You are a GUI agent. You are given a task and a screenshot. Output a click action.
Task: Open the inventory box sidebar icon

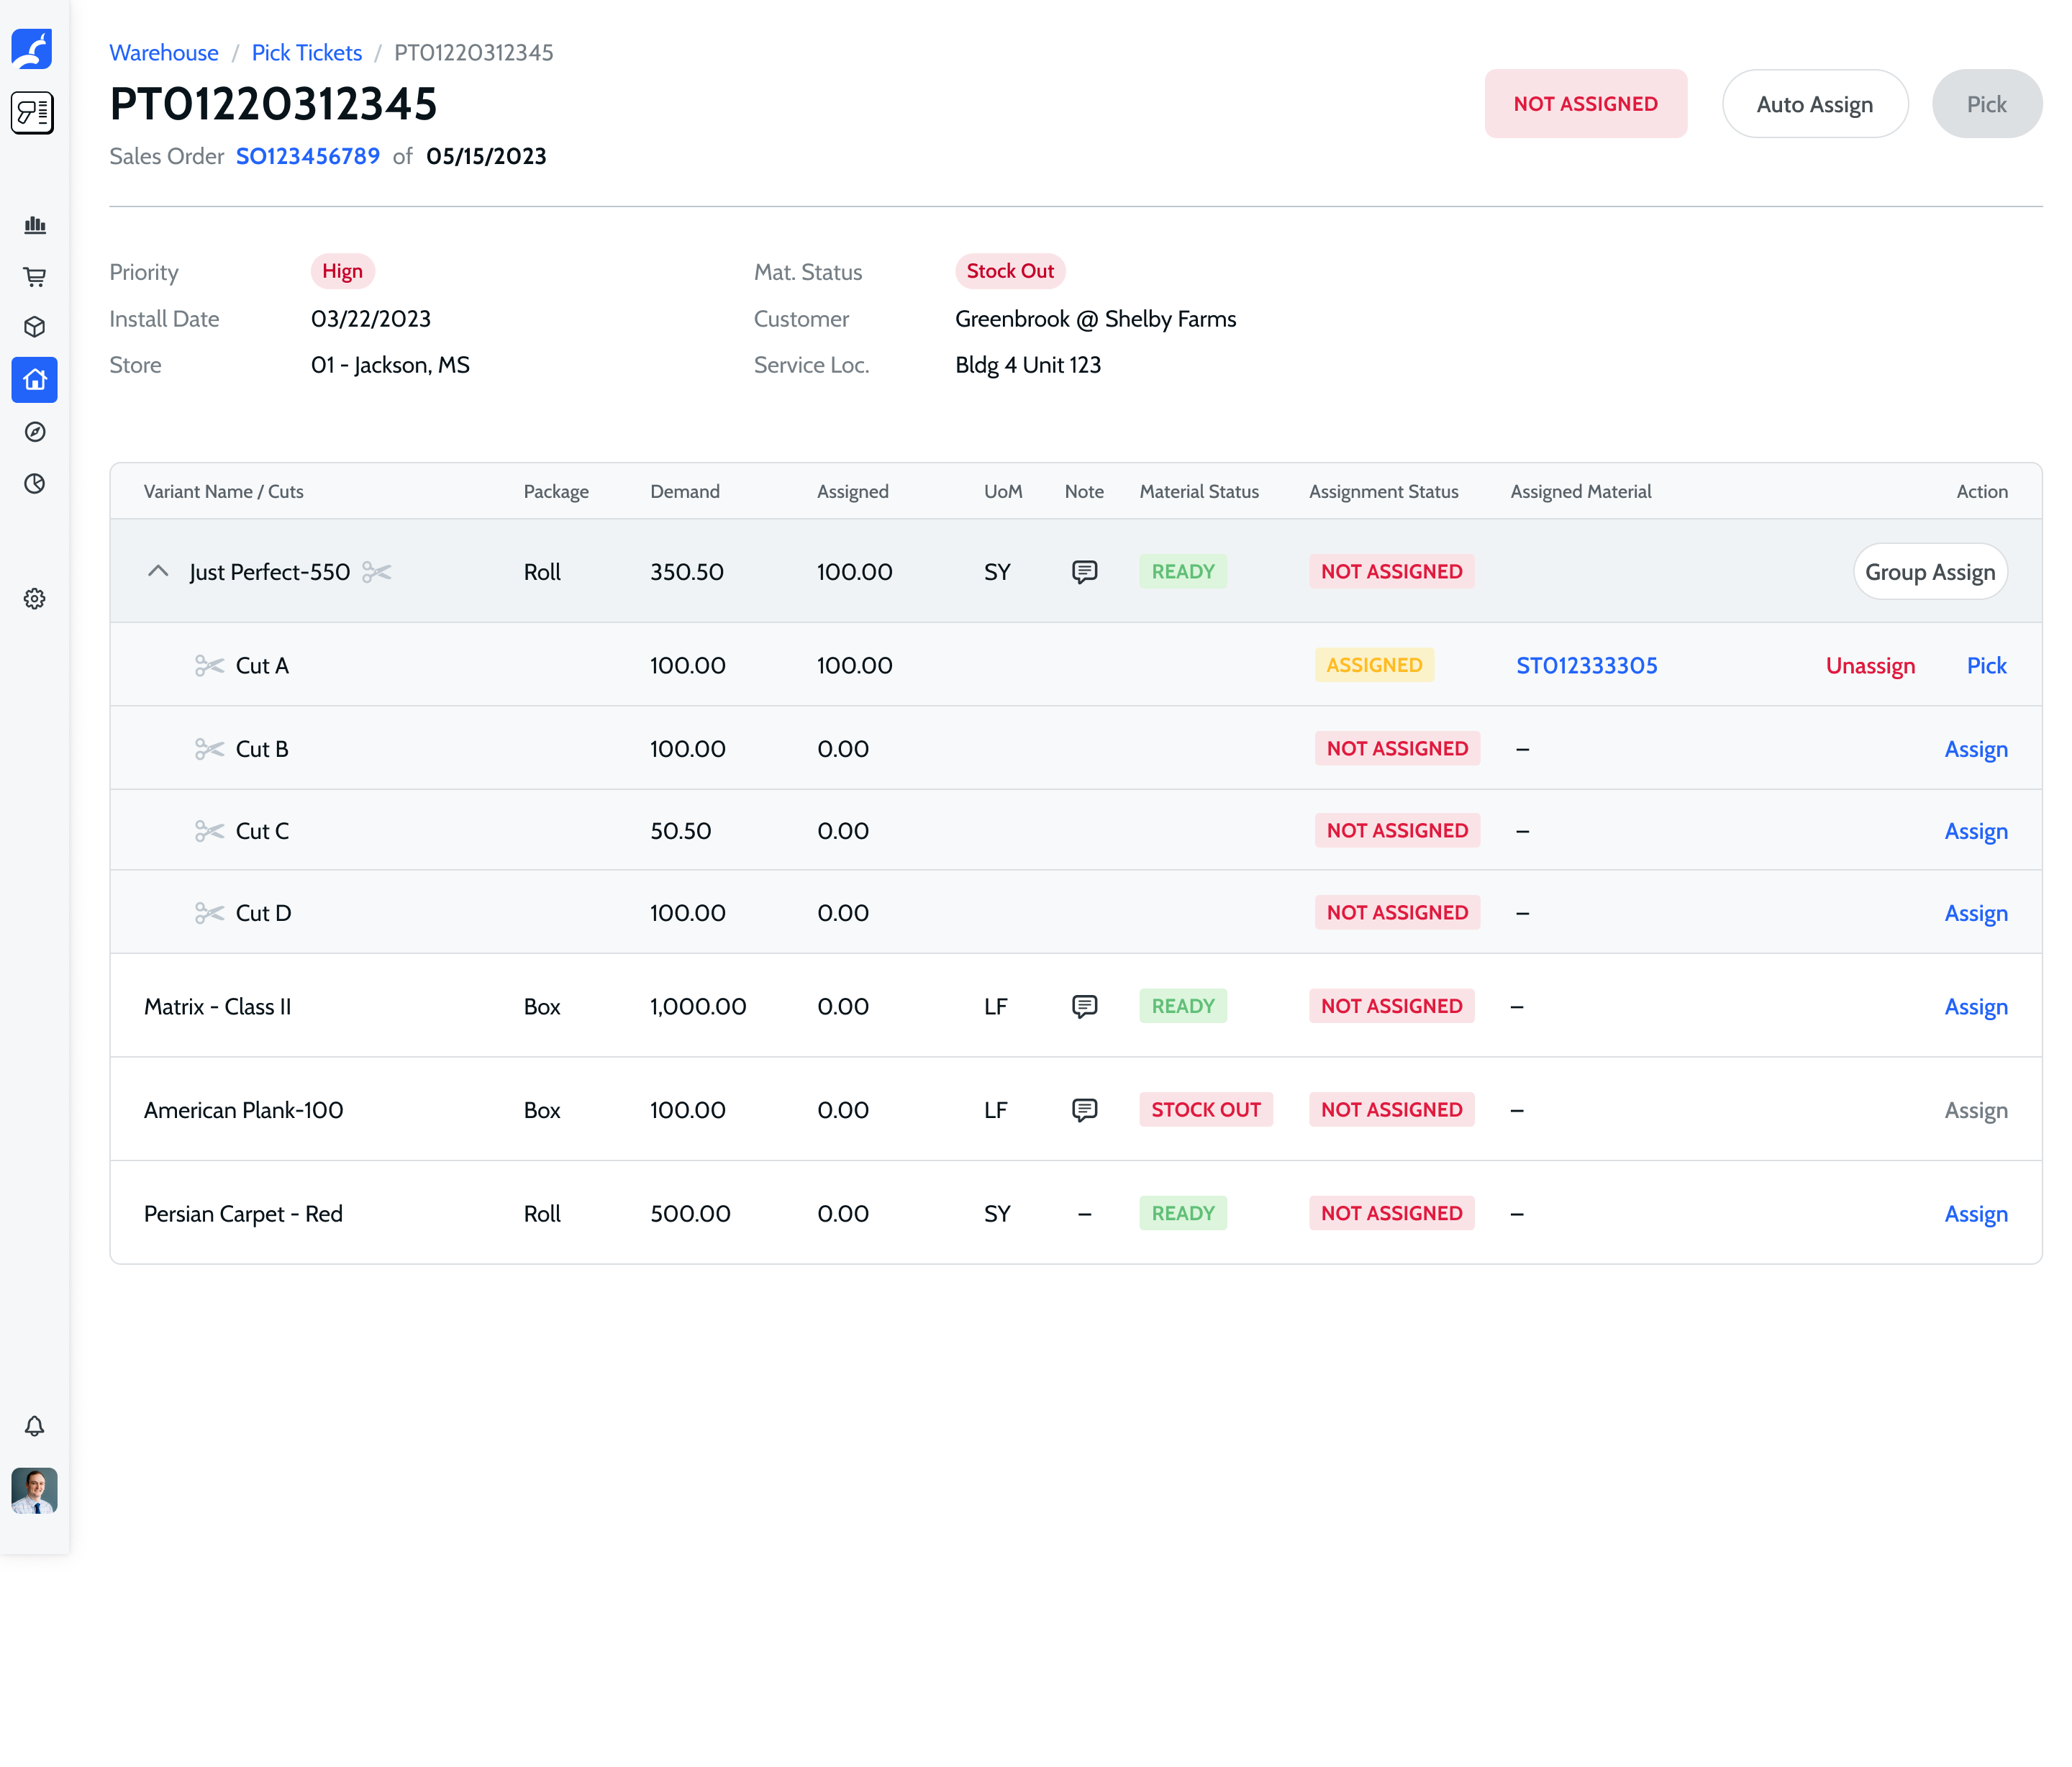click(35, 327)
